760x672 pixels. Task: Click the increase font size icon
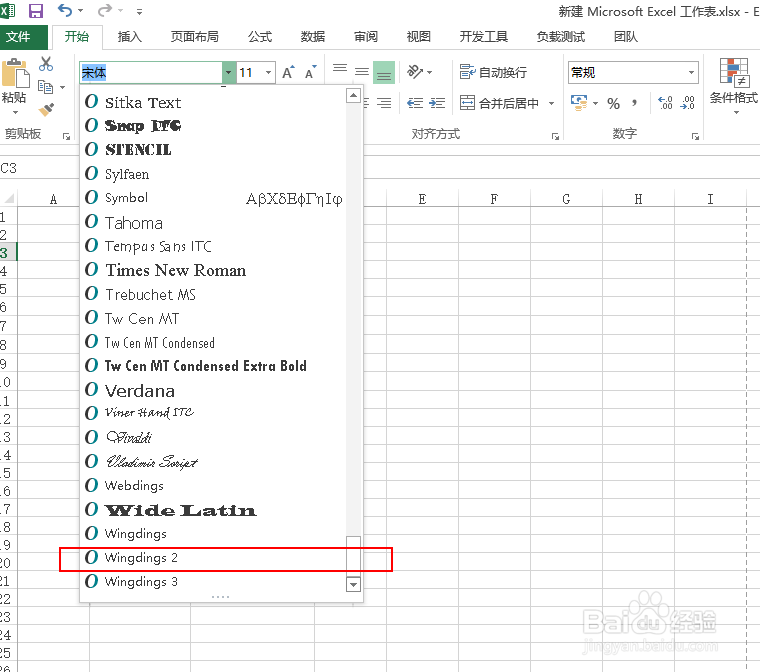point(288,72)
